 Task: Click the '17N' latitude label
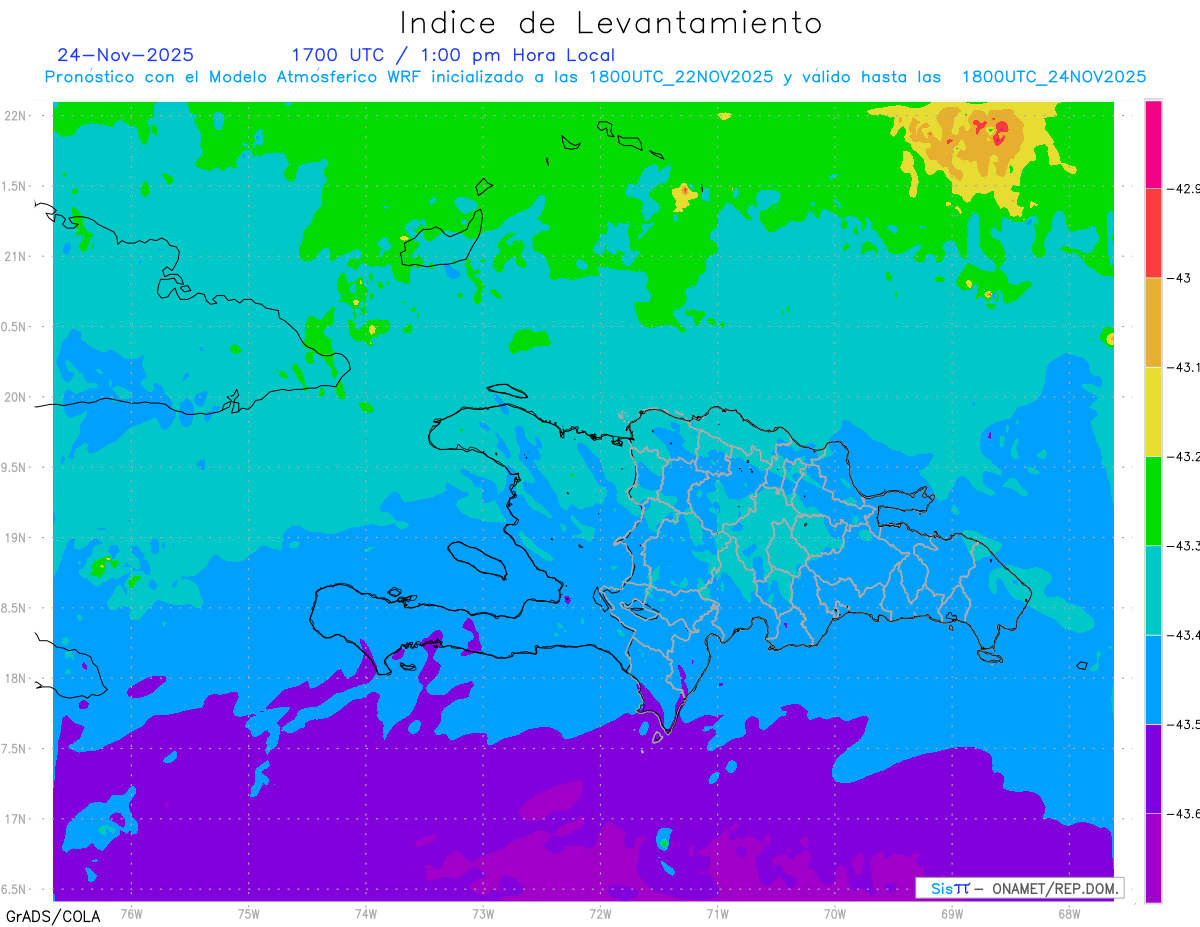pyautogui.click(x=17, y=819)
